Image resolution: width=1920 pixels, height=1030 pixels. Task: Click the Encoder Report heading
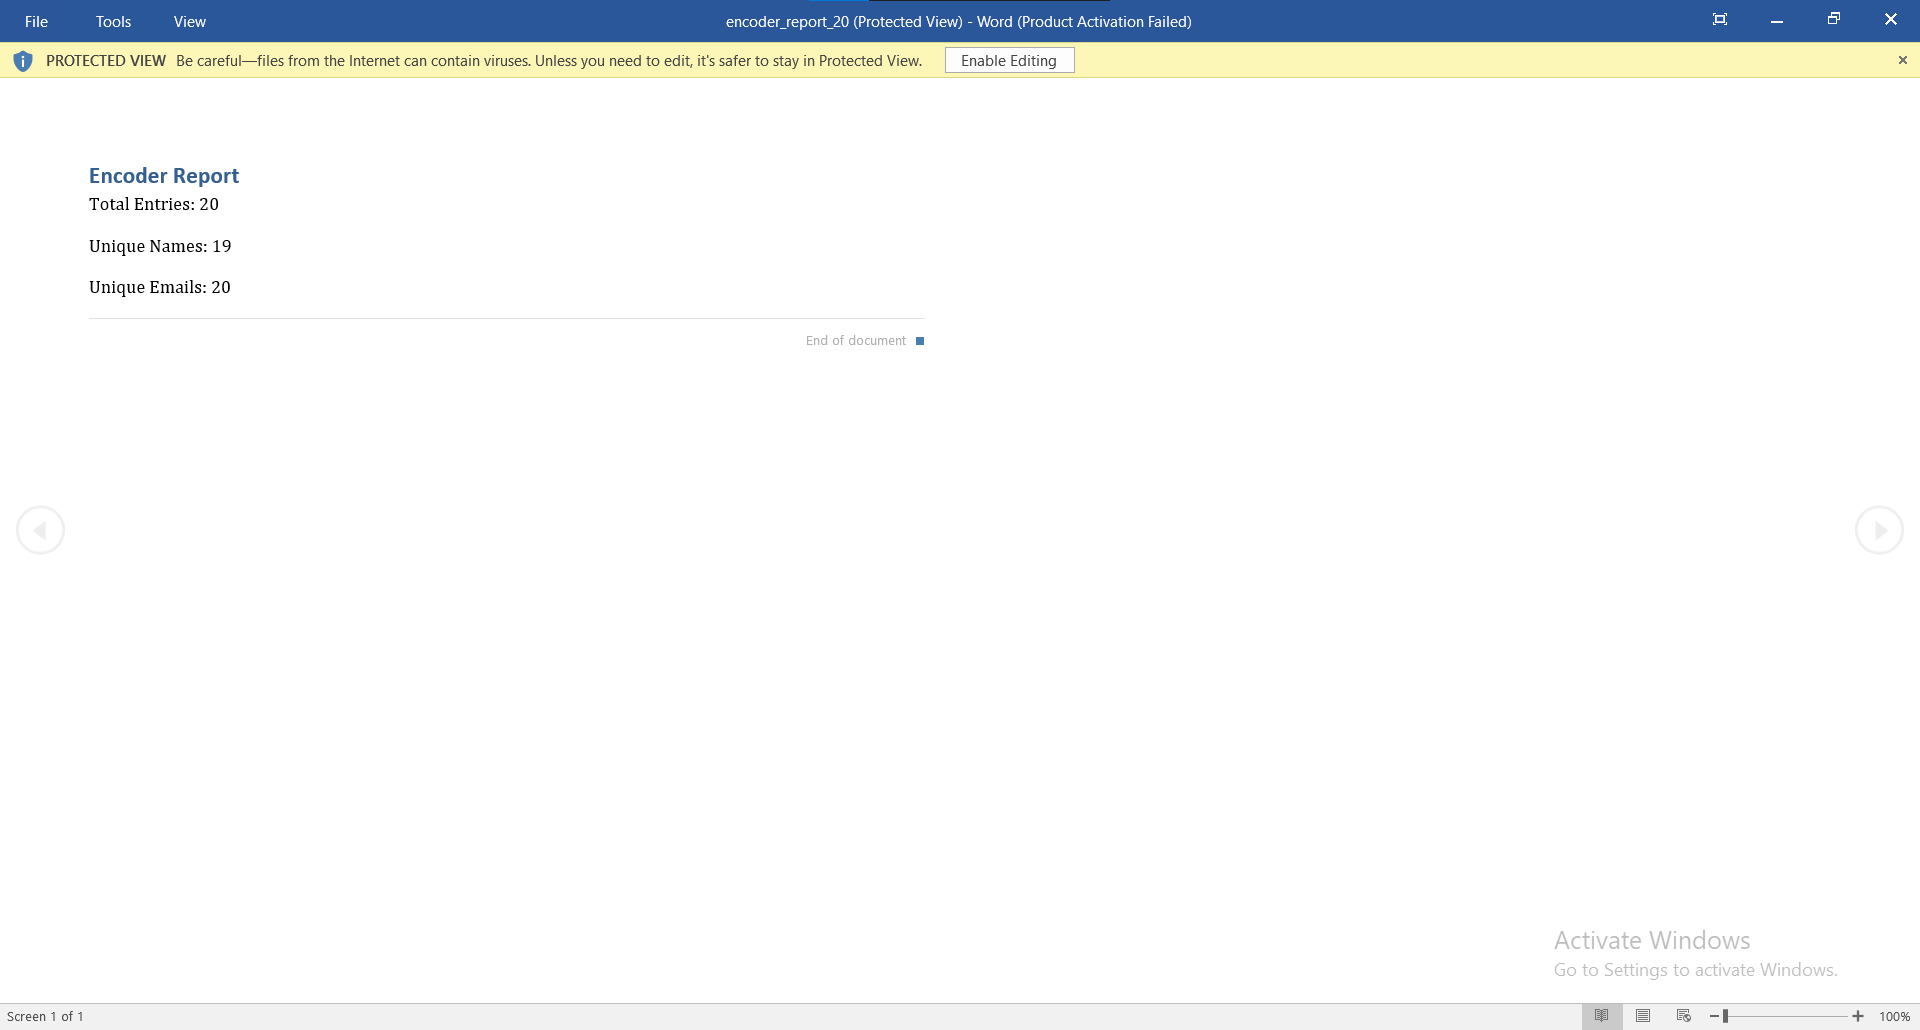click(x=164, y=175)
